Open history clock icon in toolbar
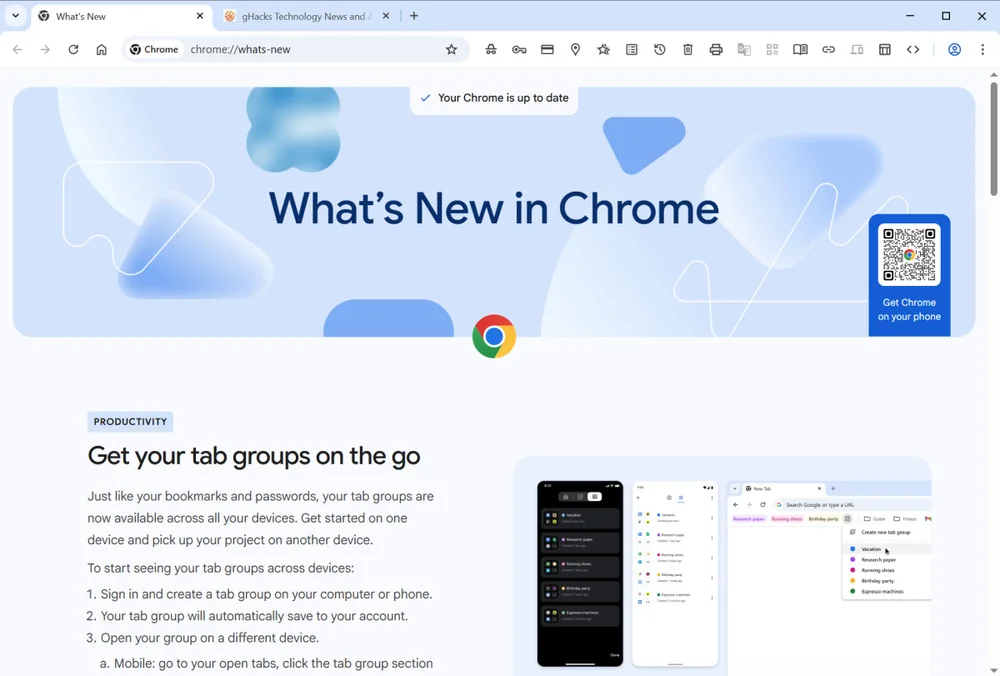The width and height of the screenshot is (1000, 676). (659, 49)
